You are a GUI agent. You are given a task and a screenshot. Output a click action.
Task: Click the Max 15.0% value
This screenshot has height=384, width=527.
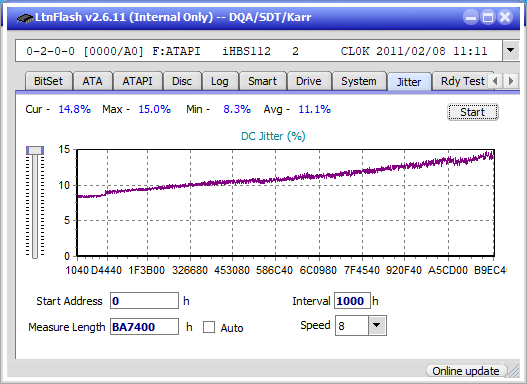pos(155,109)
